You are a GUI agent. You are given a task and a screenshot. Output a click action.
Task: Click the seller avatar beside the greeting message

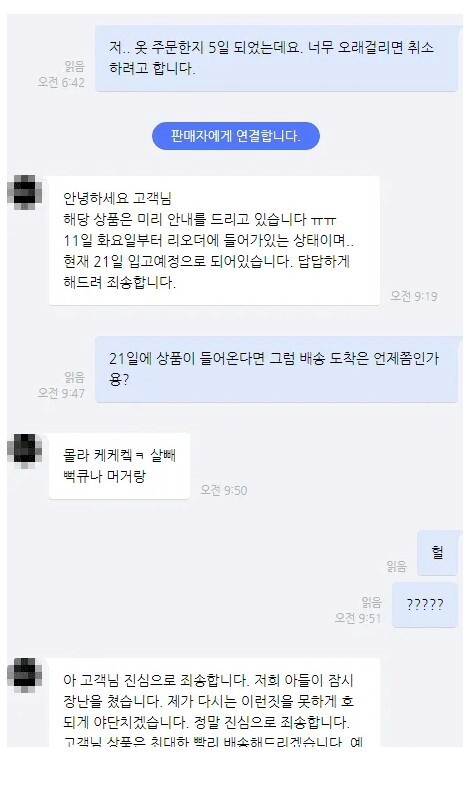point(24,192)
